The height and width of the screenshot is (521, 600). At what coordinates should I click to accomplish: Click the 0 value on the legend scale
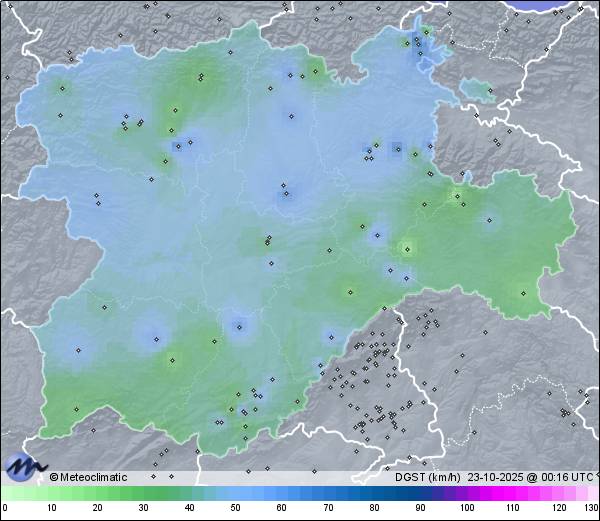[5, 509]
